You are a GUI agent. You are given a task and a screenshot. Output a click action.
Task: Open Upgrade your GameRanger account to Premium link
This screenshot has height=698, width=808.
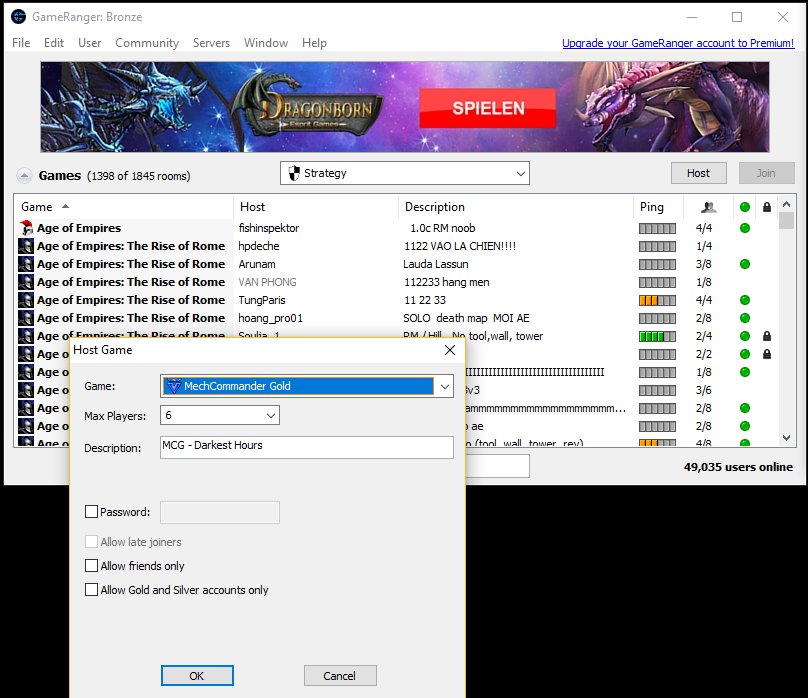pos(678,43)
